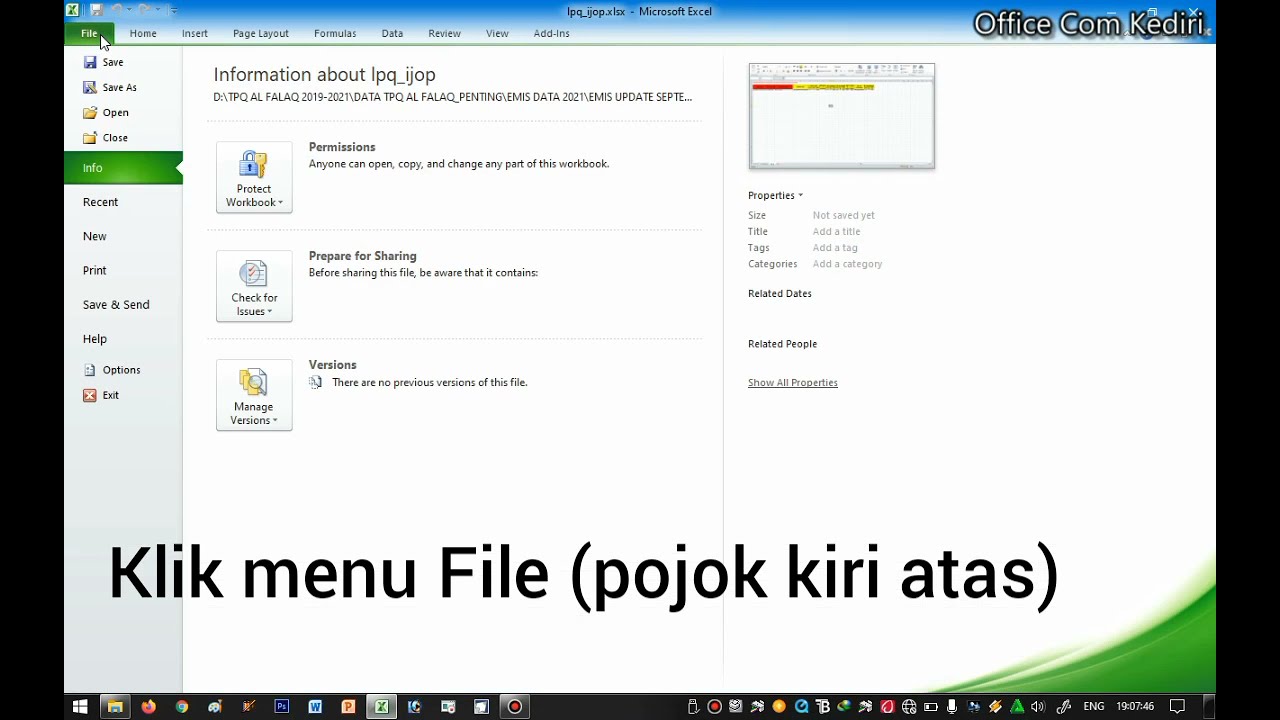Click the File tab
This screenshot has width=1280, height=720.
[x=89, y=33]
